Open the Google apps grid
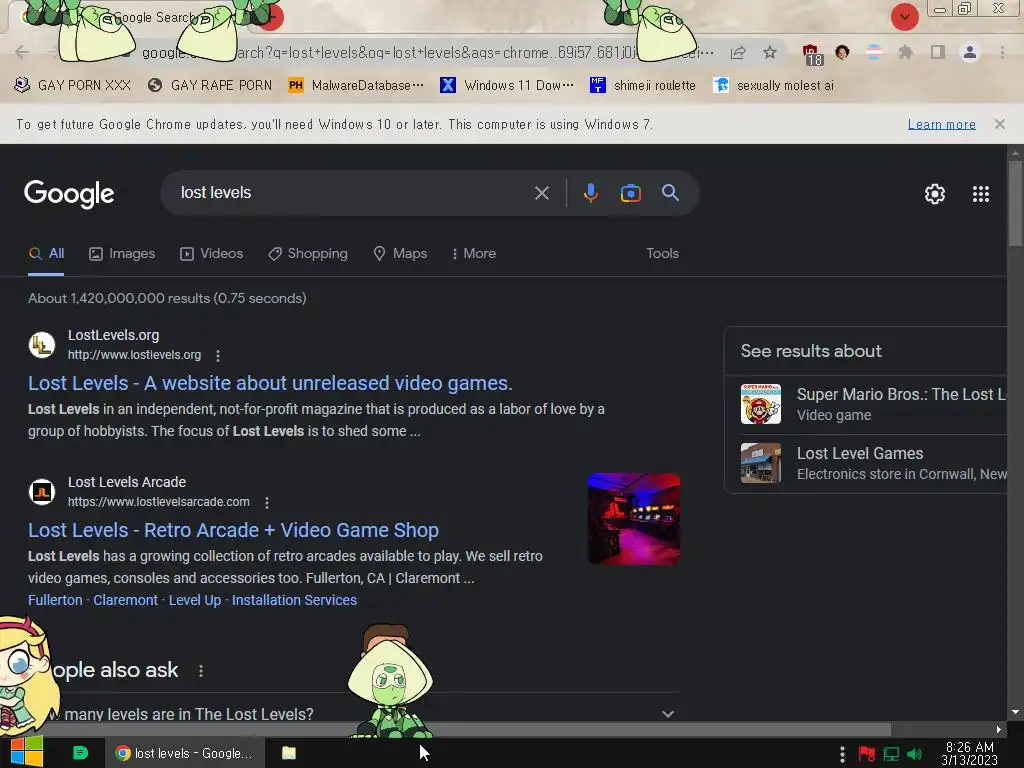The height and width of the screenshot is (768, 1024). (x=980, y=194)
